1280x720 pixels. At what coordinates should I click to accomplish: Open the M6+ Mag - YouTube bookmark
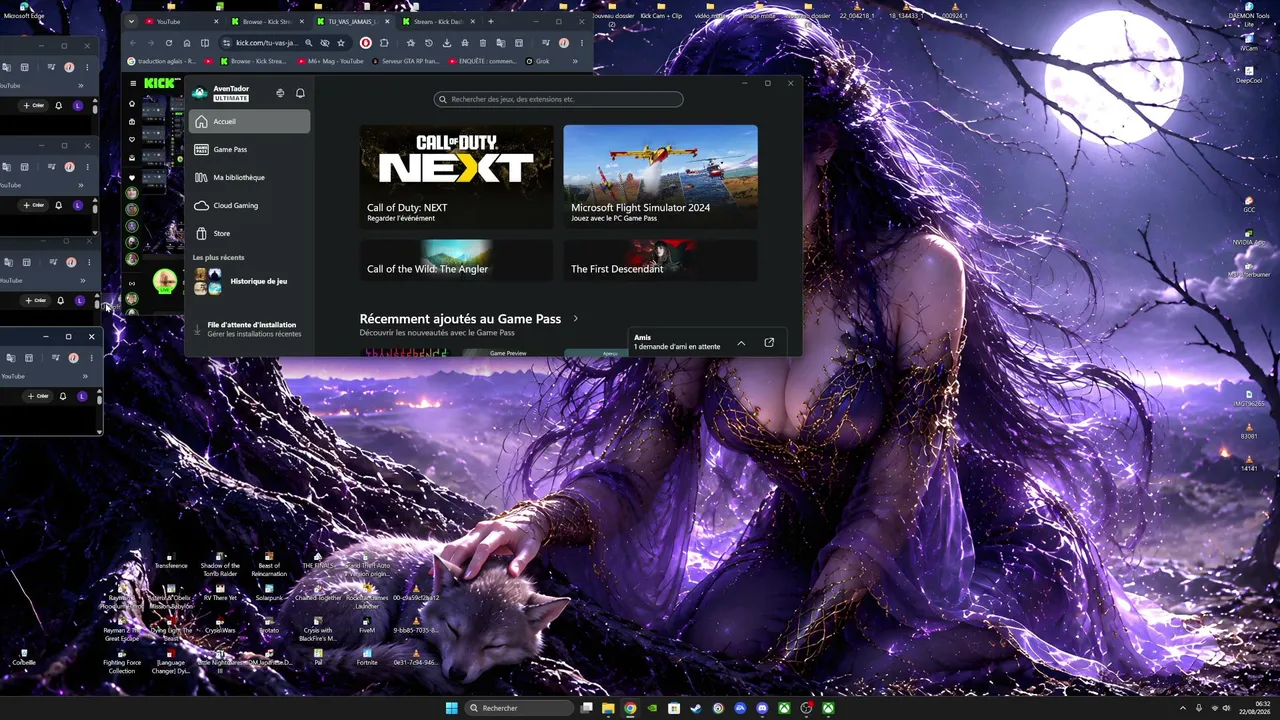pyautogui.click(x=331, y=61)
